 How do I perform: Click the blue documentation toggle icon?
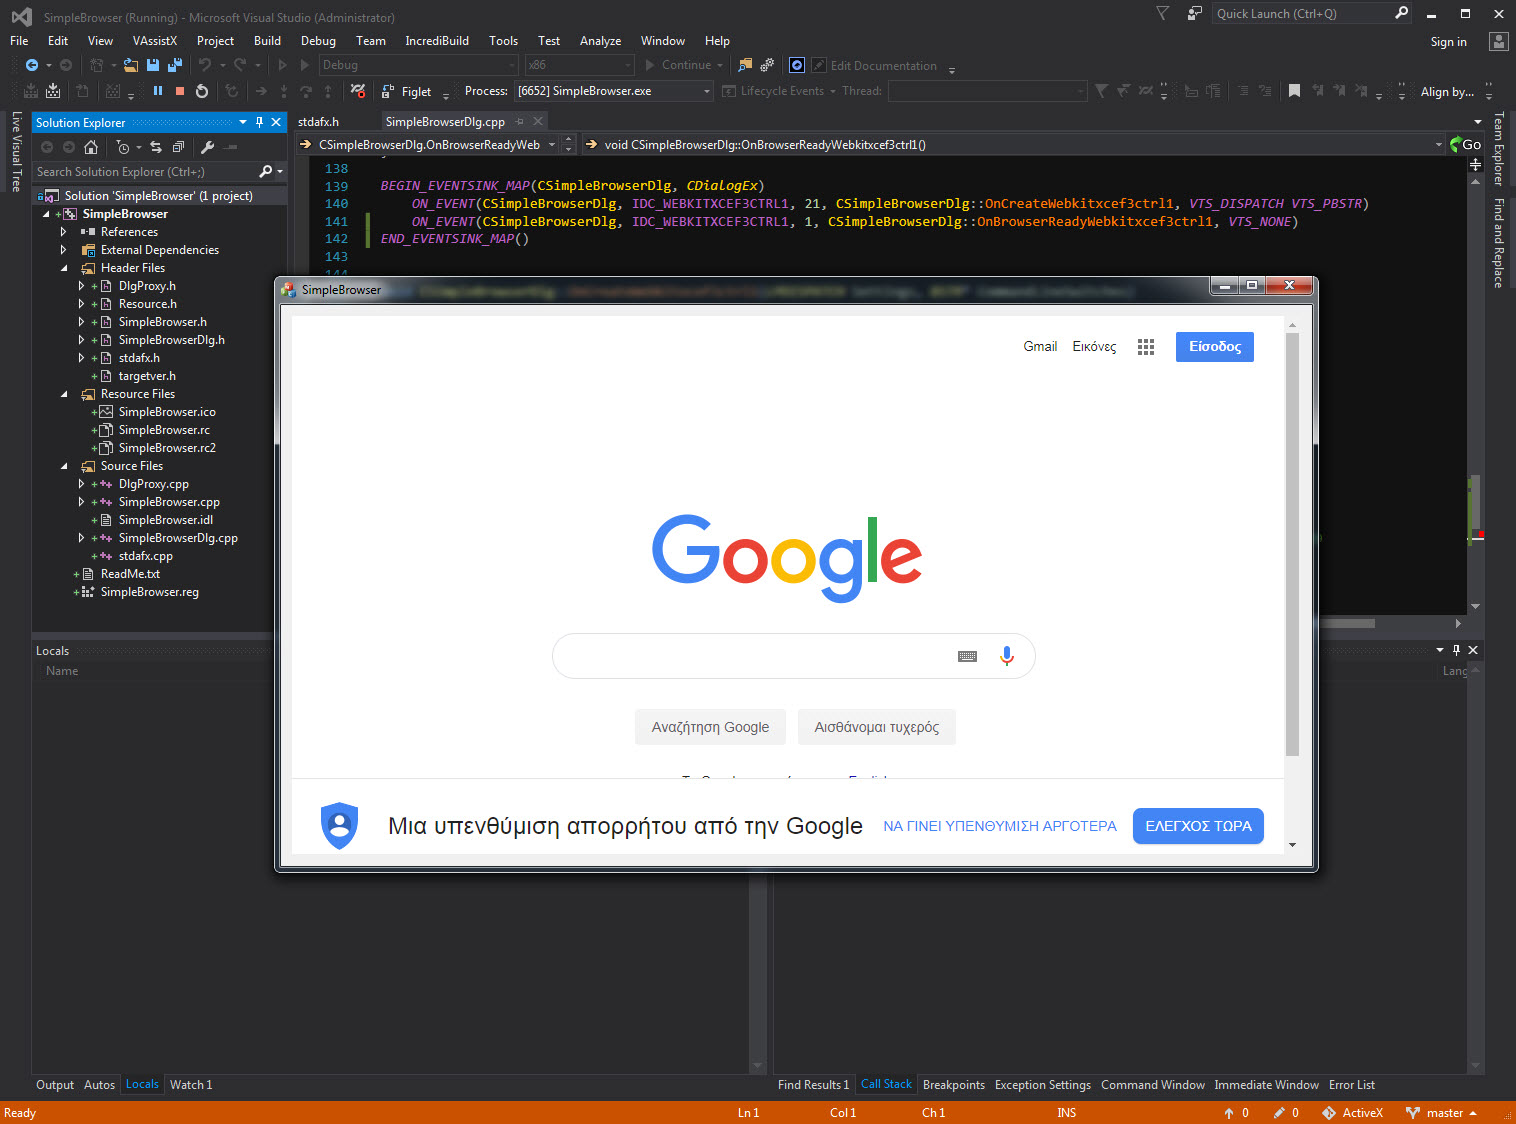tap(797, 65)
